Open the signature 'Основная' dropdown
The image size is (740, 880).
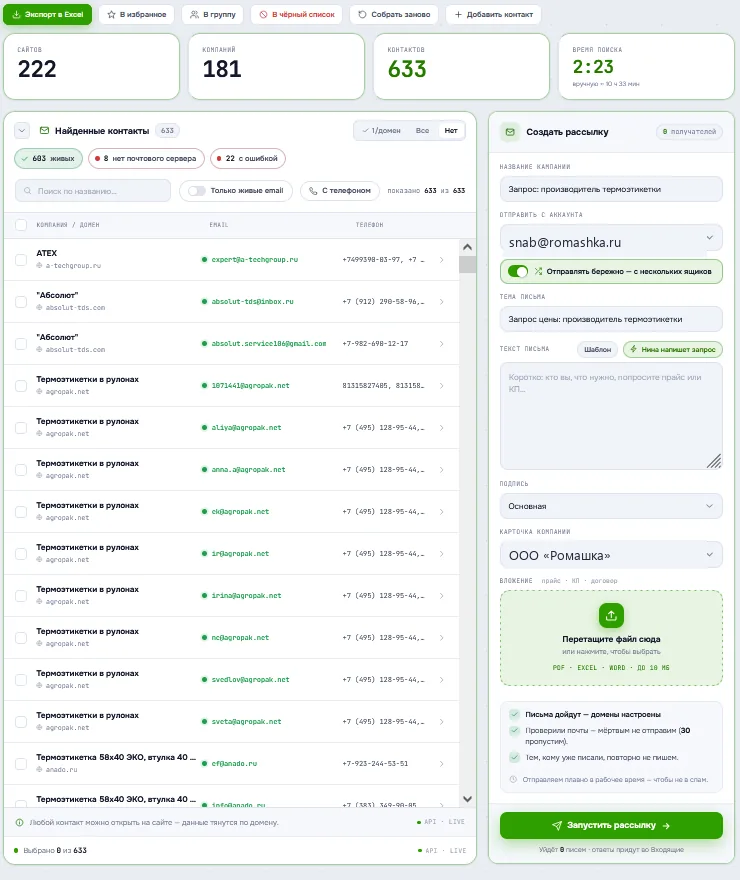click(x=611, y=506)
